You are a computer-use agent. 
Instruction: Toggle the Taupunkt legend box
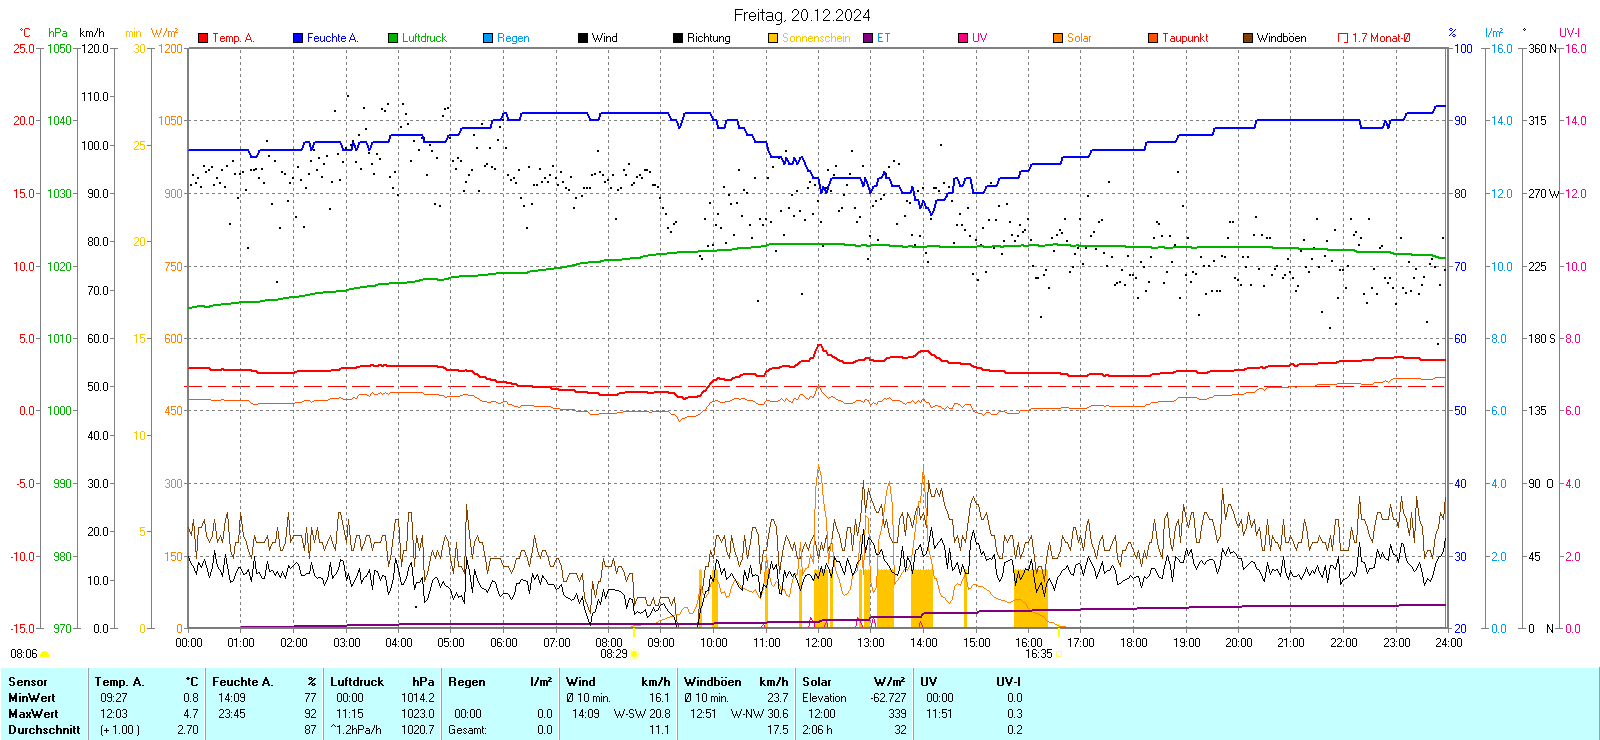tap(1153, 38)
